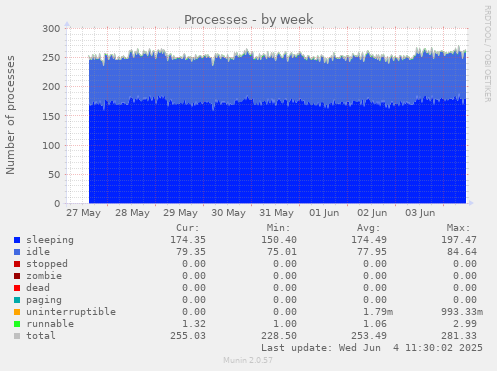Click total minimum value 228.50
The height and width of the screenshot is (371, 497).
click(x=279, y=336)
